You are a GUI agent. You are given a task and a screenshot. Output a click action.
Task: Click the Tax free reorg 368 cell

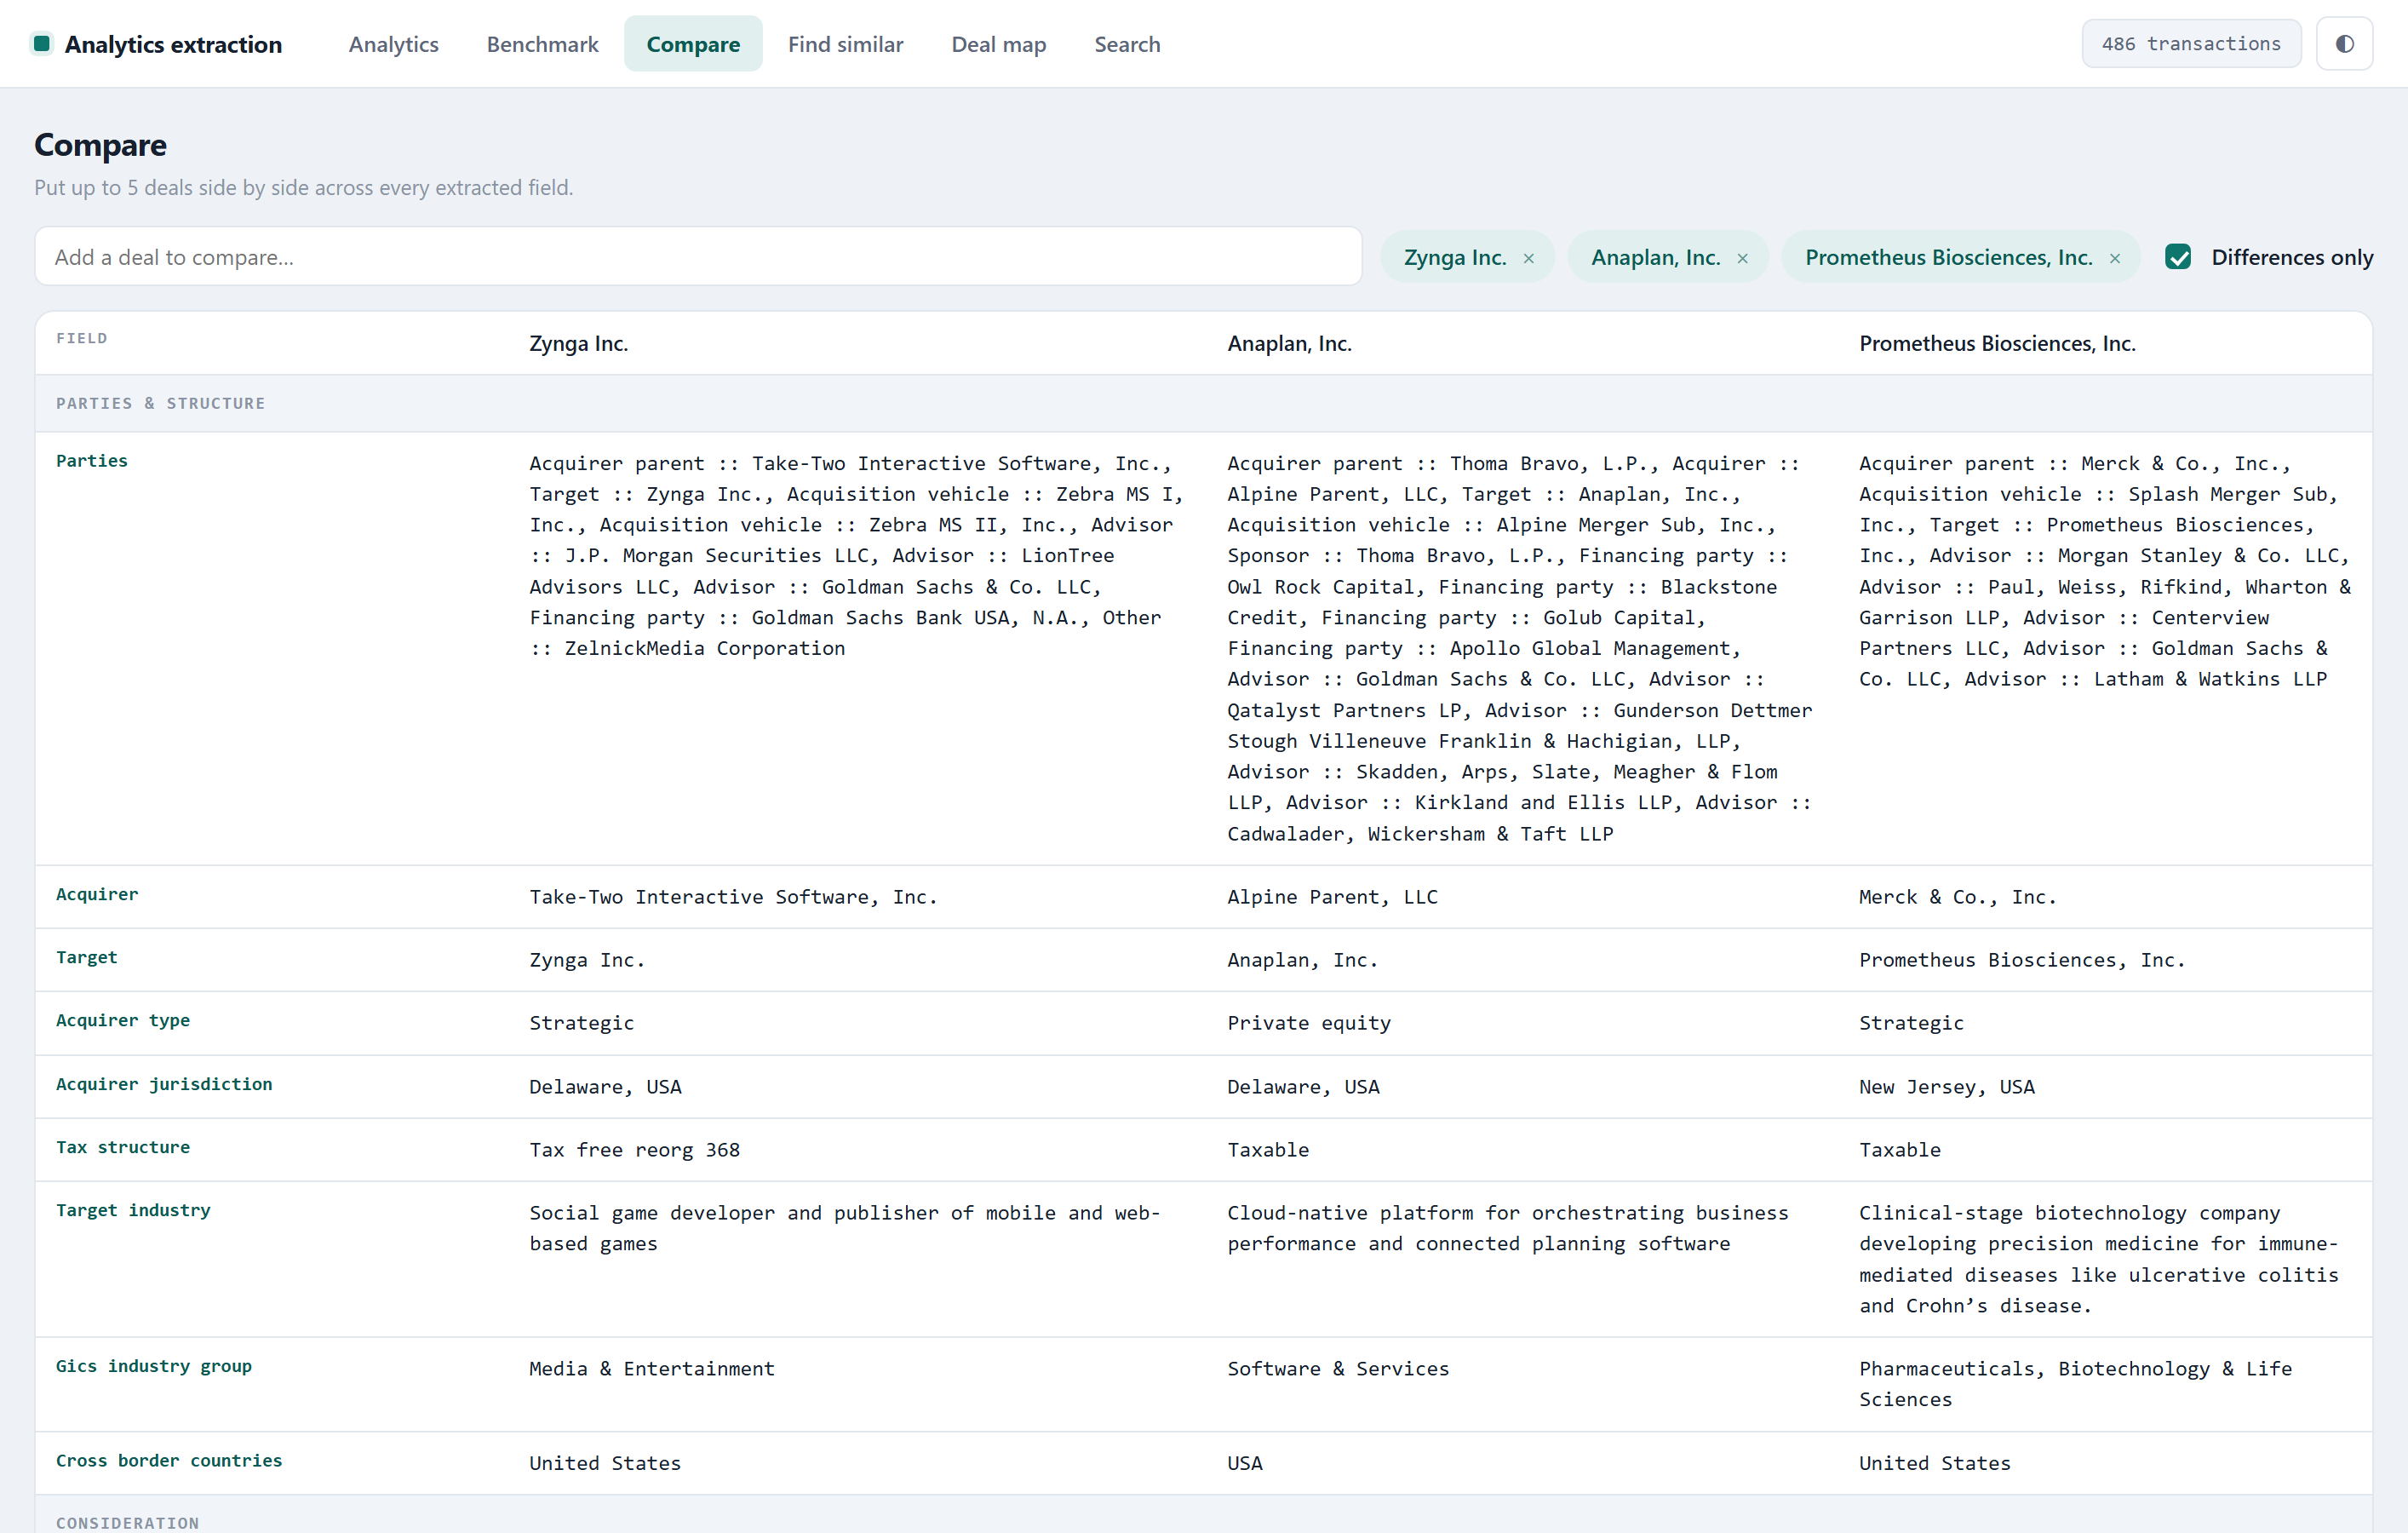click(634, 1150)
